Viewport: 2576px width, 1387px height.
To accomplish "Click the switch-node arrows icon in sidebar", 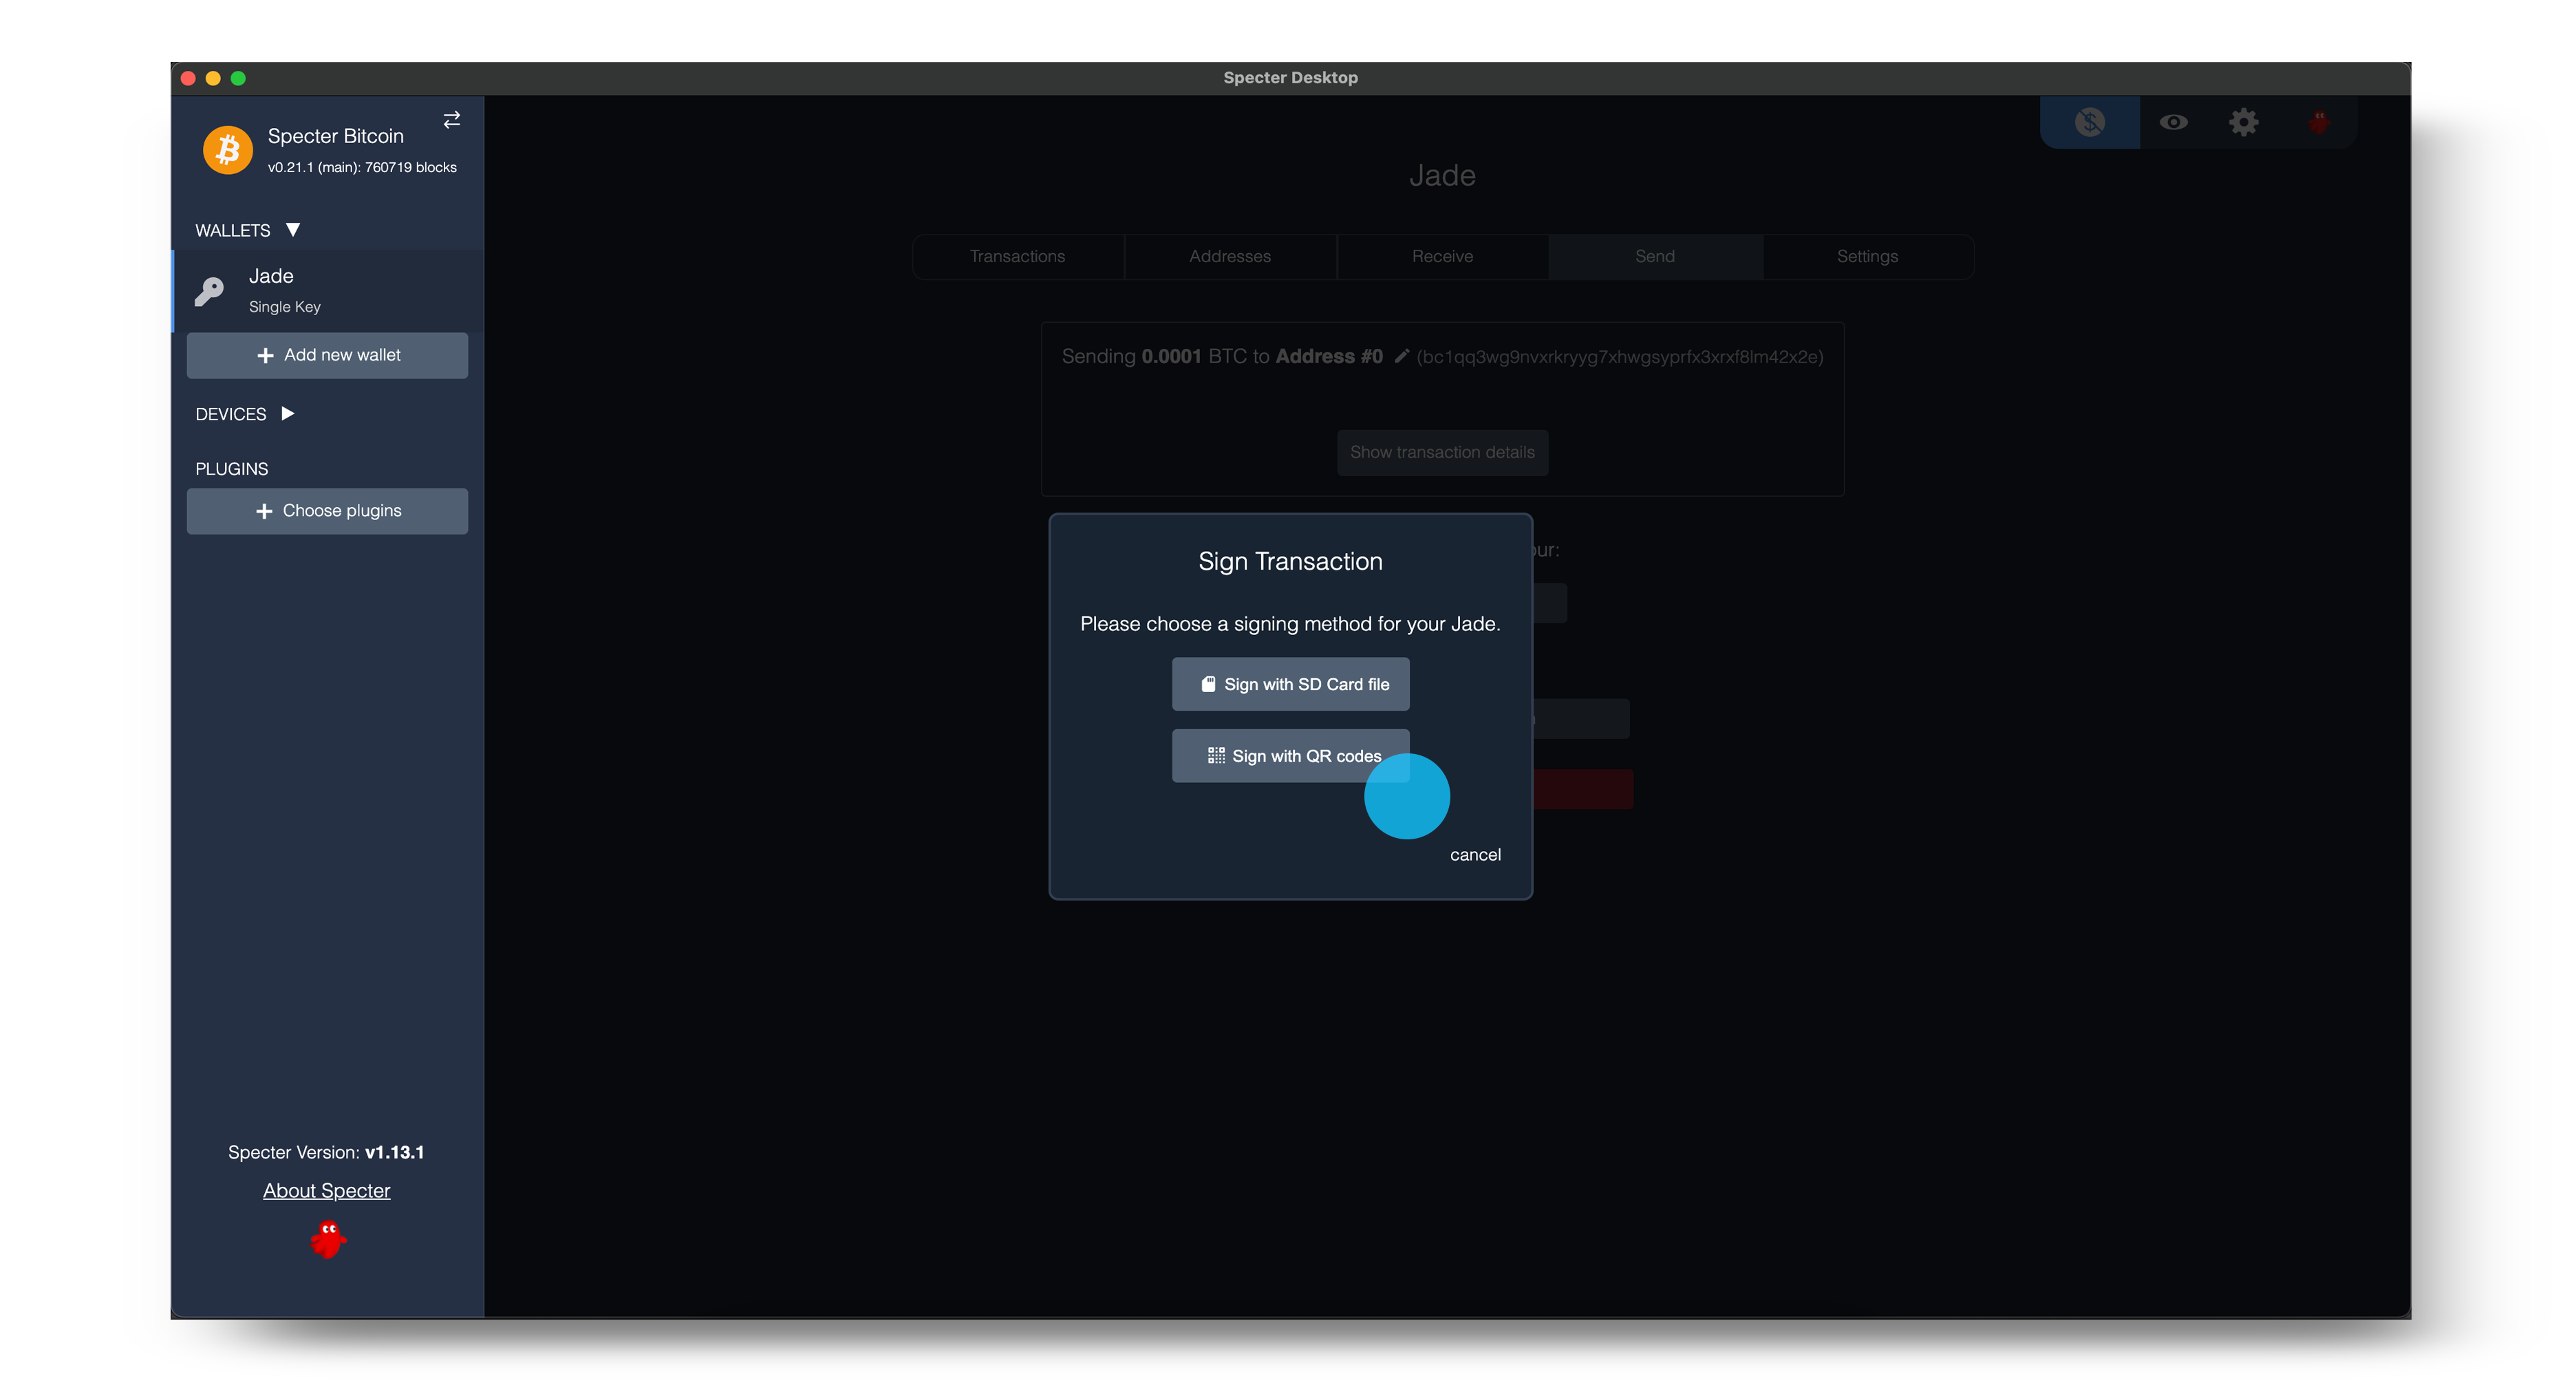I will click(452, 120).
